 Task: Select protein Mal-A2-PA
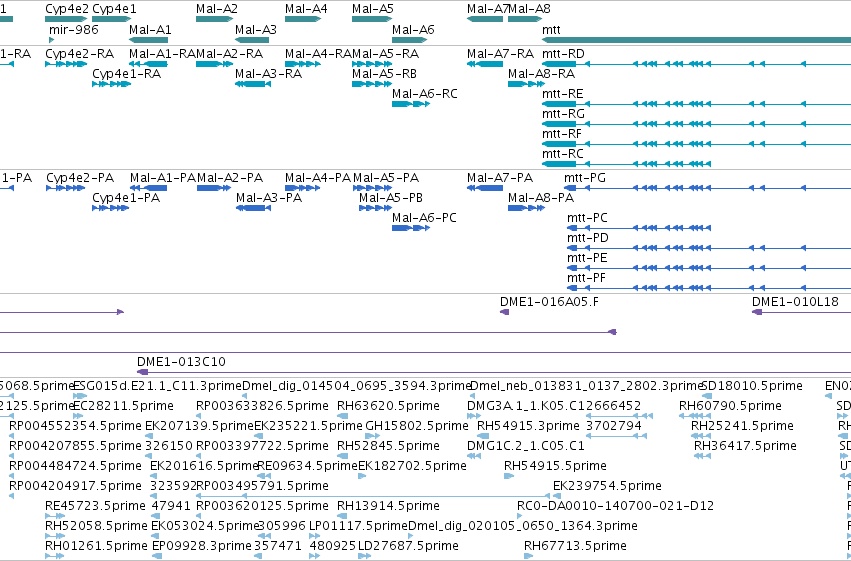point(214,188)
